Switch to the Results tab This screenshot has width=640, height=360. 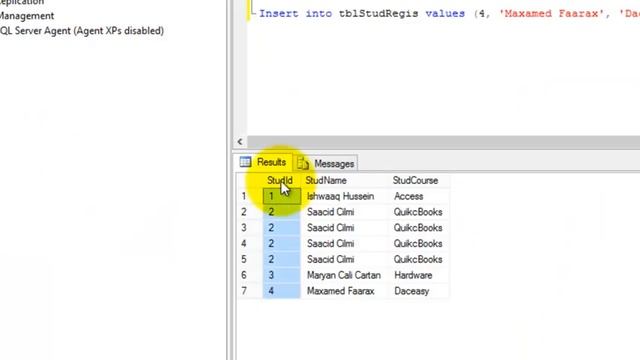(263, 162)
